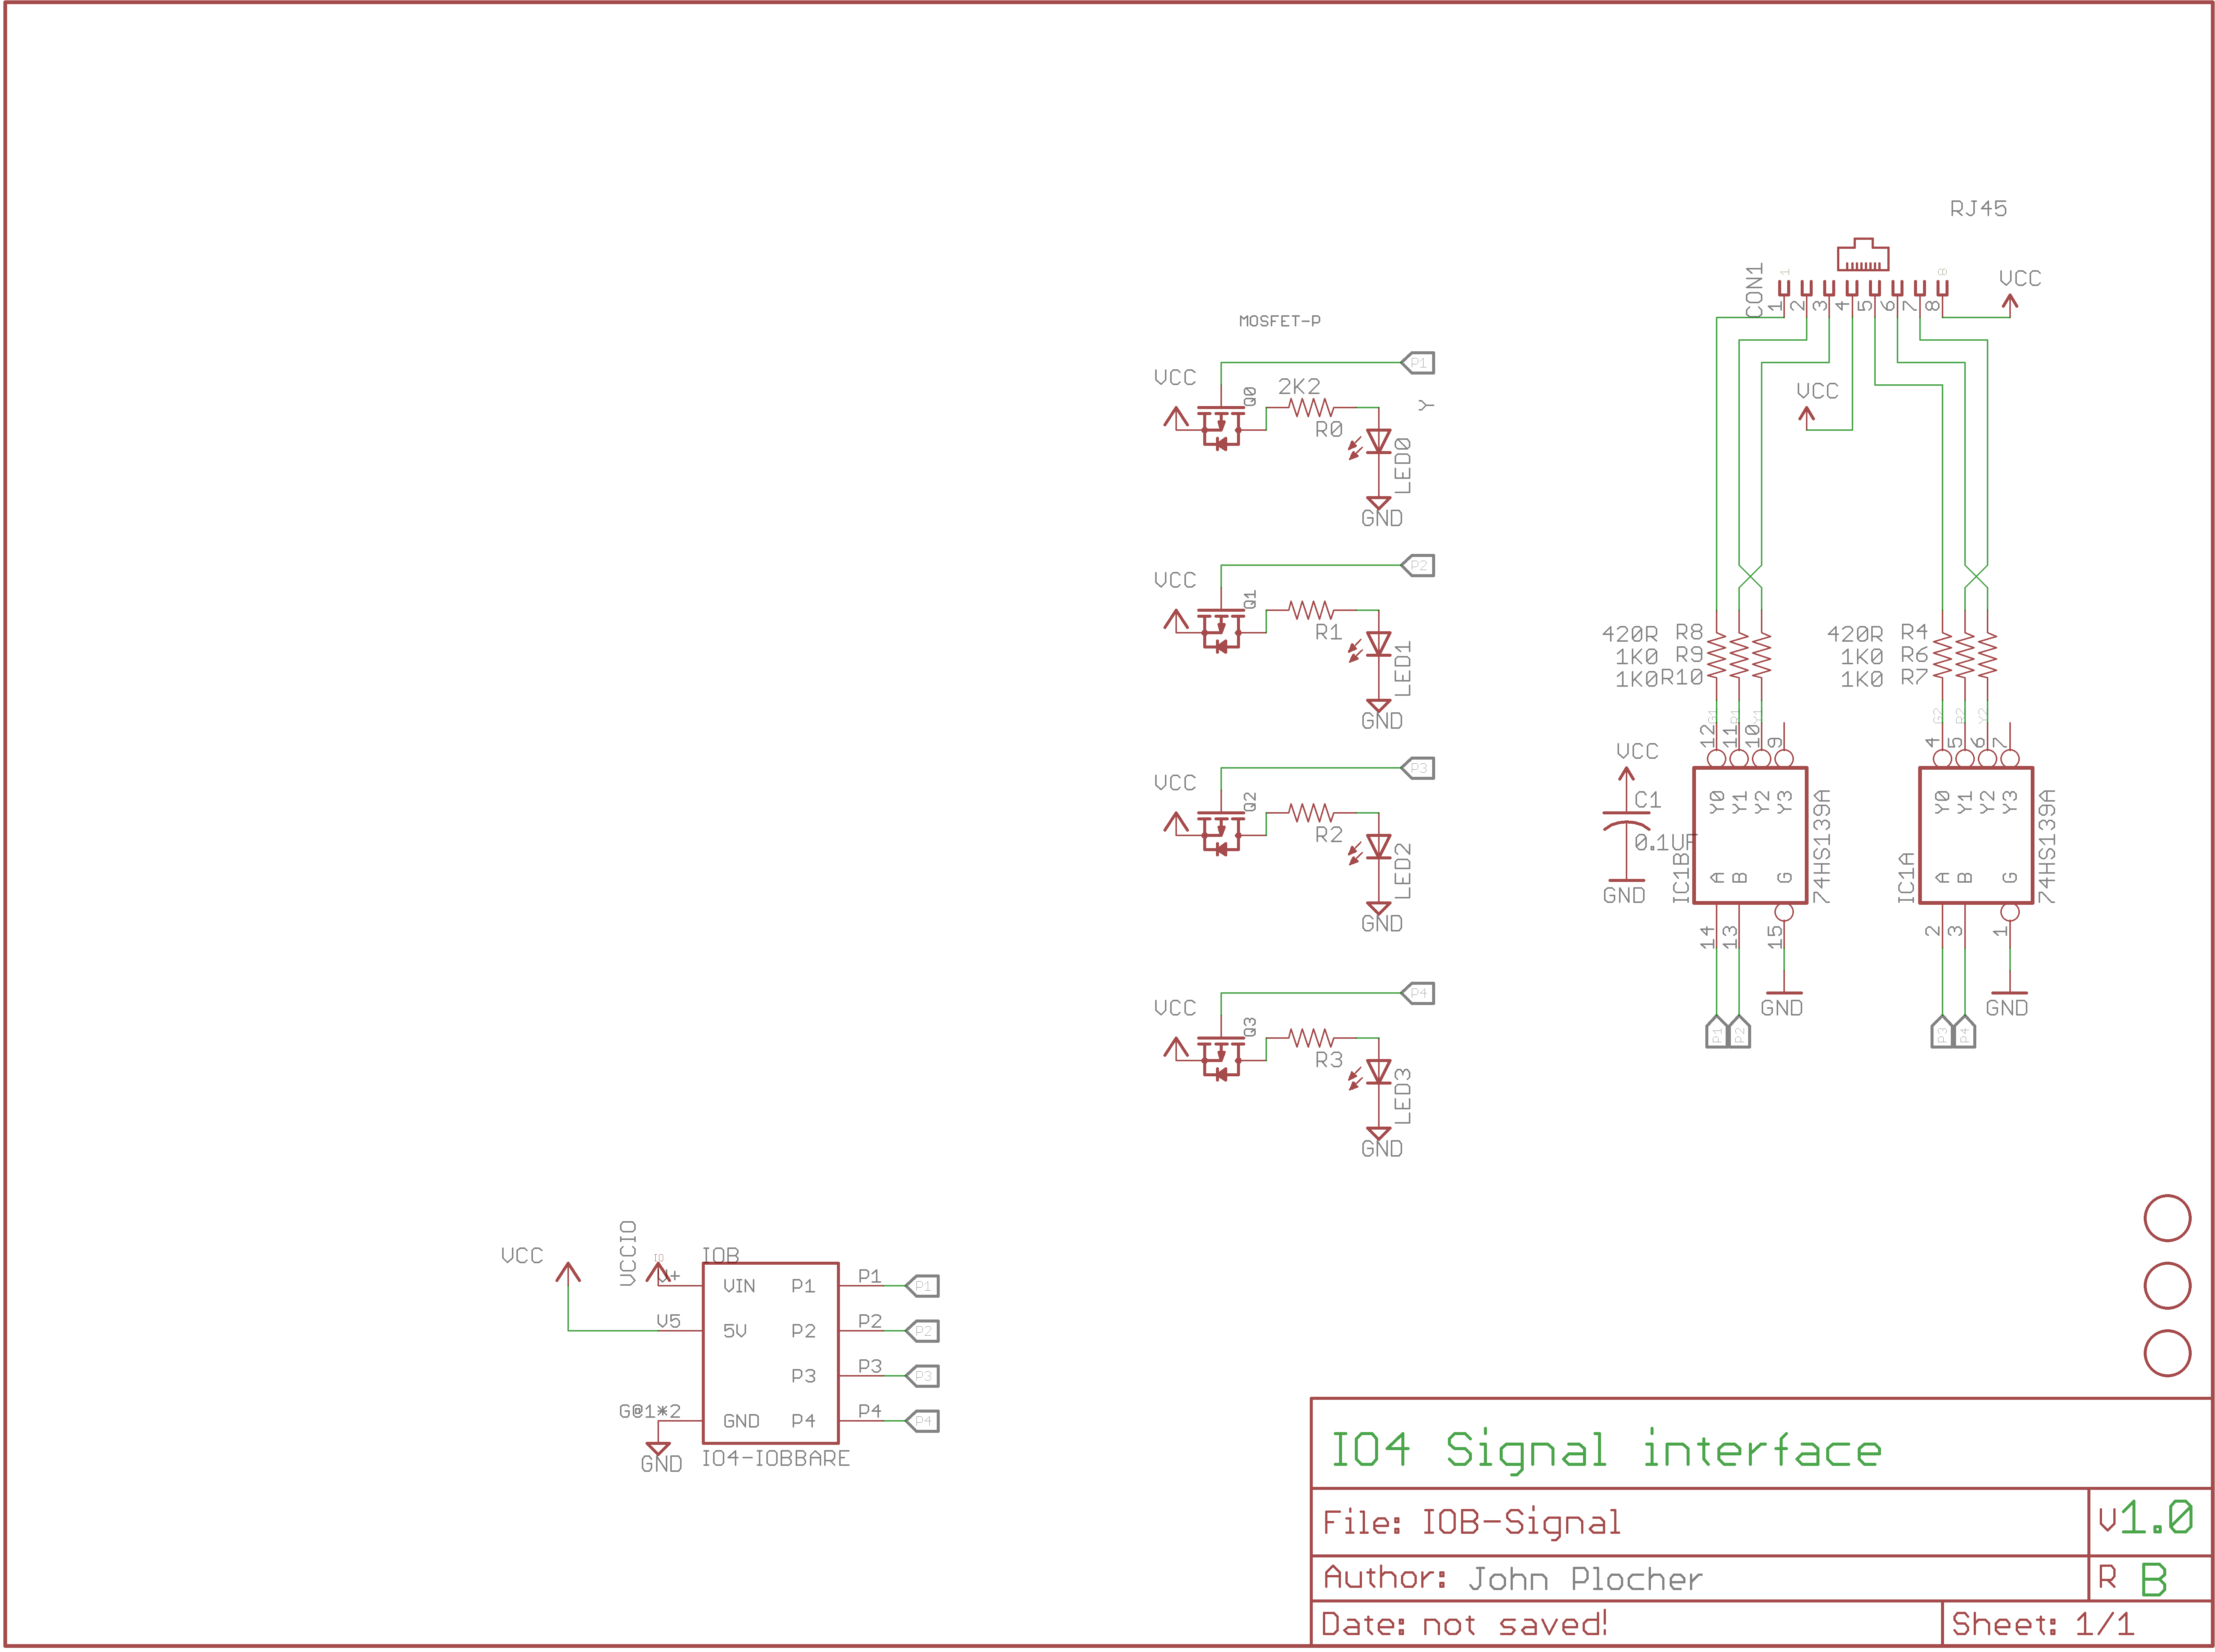
Task: Click the P1 flag on IOB module output
Action: (x=923, y=1286)
